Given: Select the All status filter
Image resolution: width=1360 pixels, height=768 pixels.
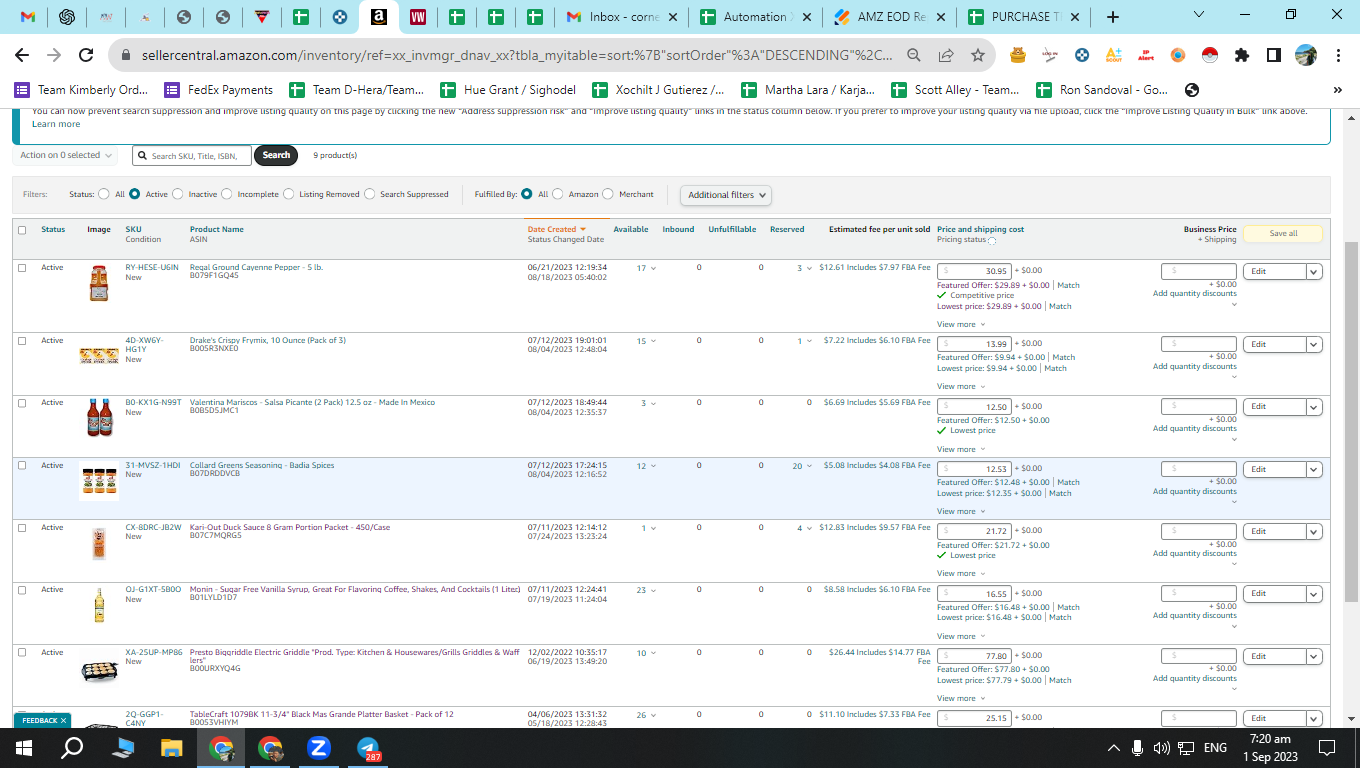Looking at the screenshot, I should [105, 194].
